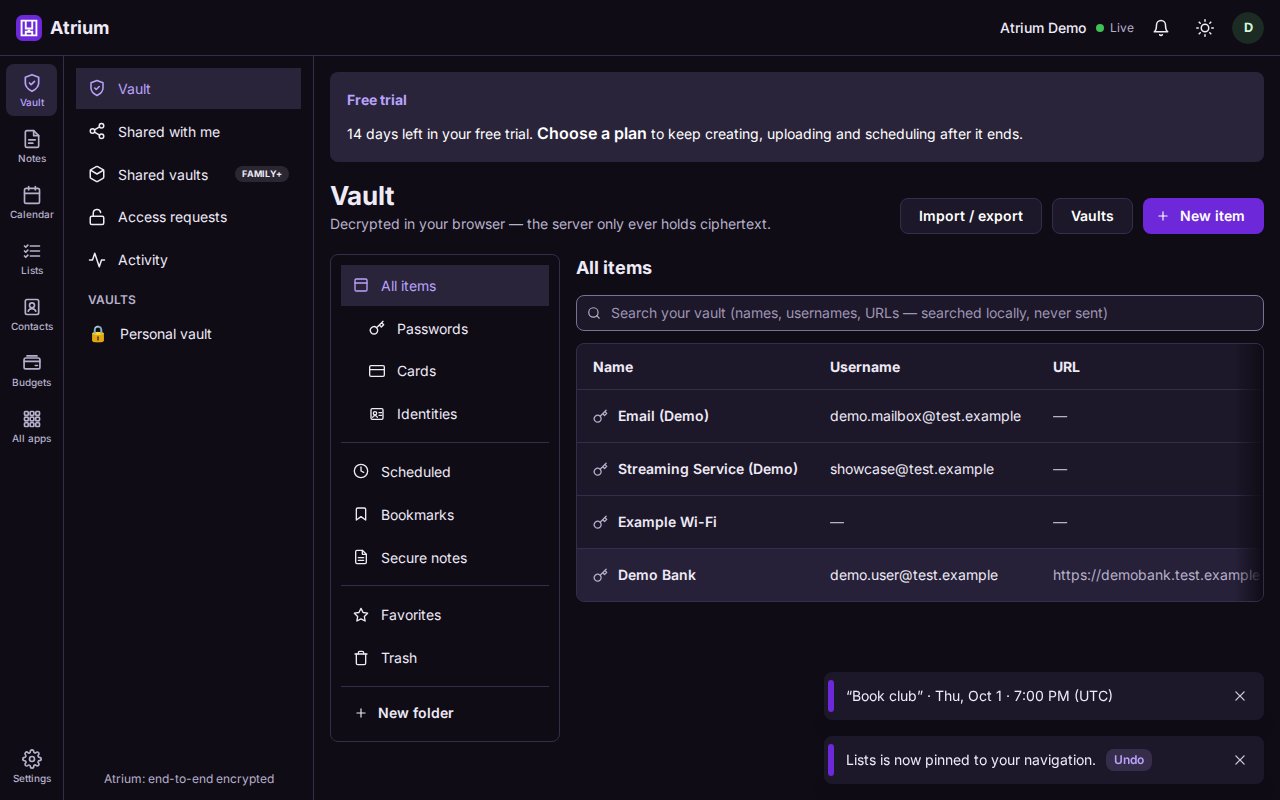The height and width of the screenshot is (800, 1280).
Task: Open the Bookmarks category
Action: coord(445,515)
